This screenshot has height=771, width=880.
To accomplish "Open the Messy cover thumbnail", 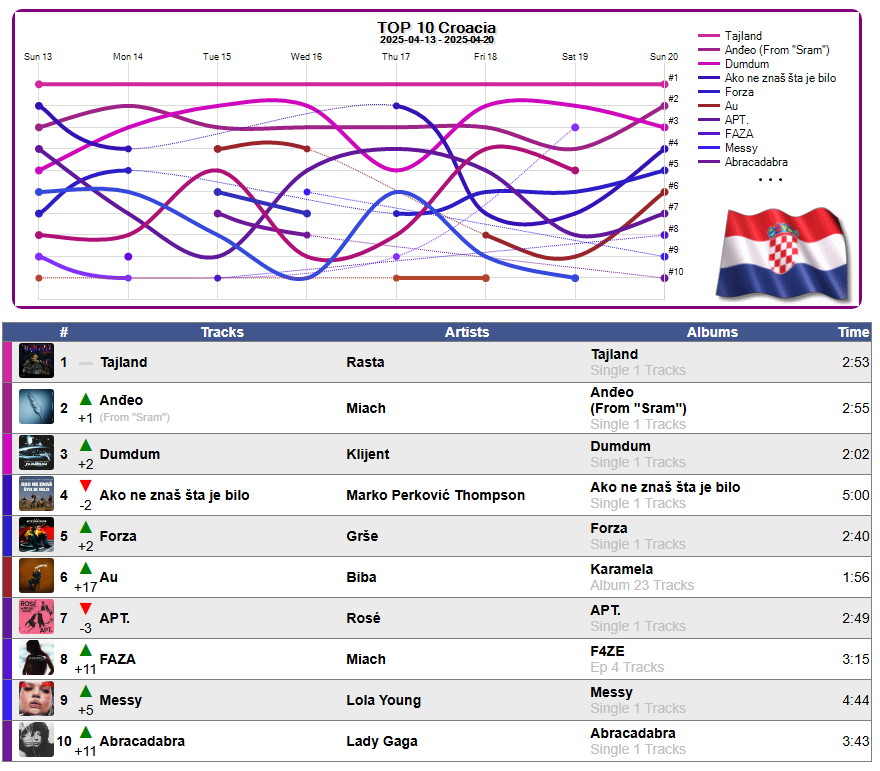I will point(36,699).
